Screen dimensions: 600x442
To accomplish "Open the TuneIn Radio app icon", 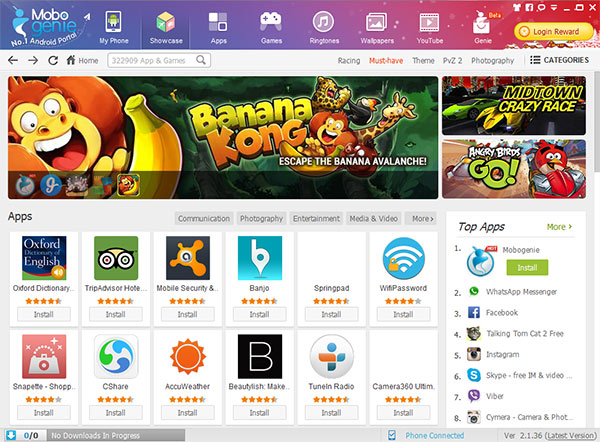I will [332, 356].
